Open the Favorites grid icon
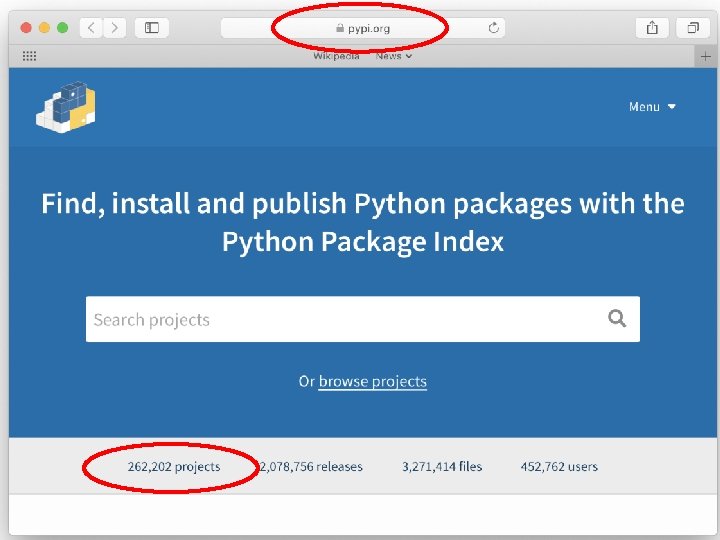 [x=29, y=57]
